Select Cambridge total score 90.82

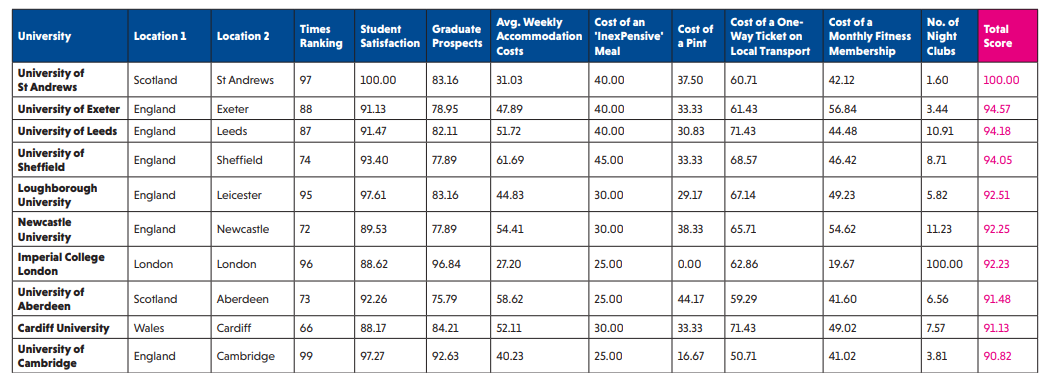[x=998, y=356]
